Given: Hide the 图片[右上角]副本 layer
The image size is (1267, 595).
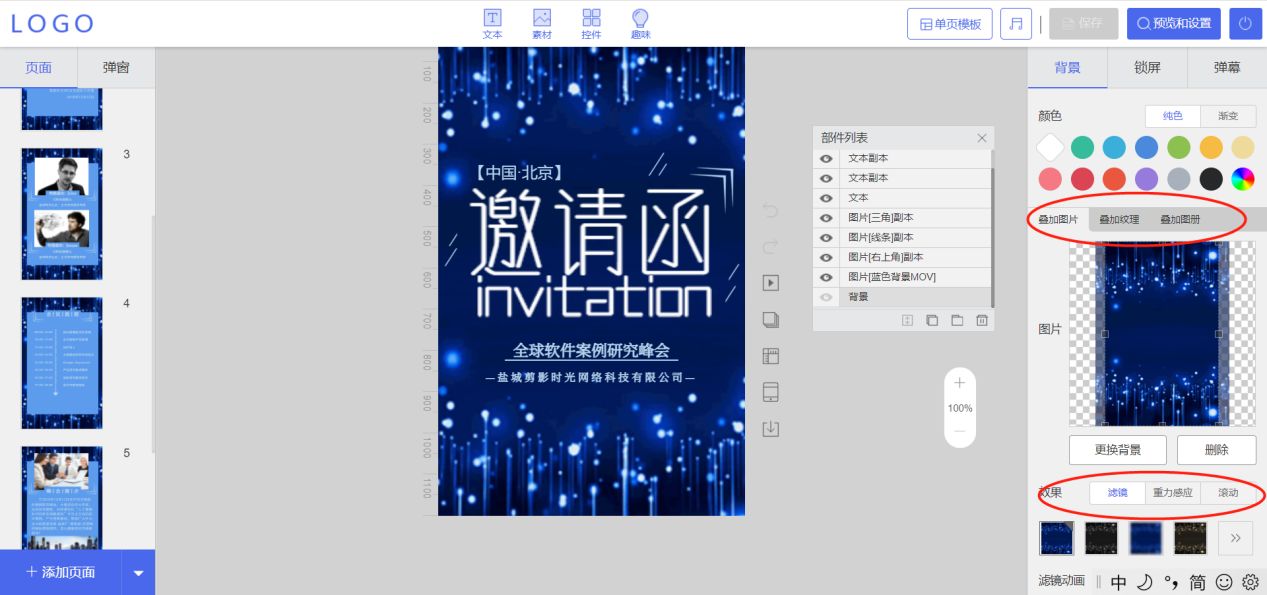Looking at the screenshot, I should (x=826, y=257).
